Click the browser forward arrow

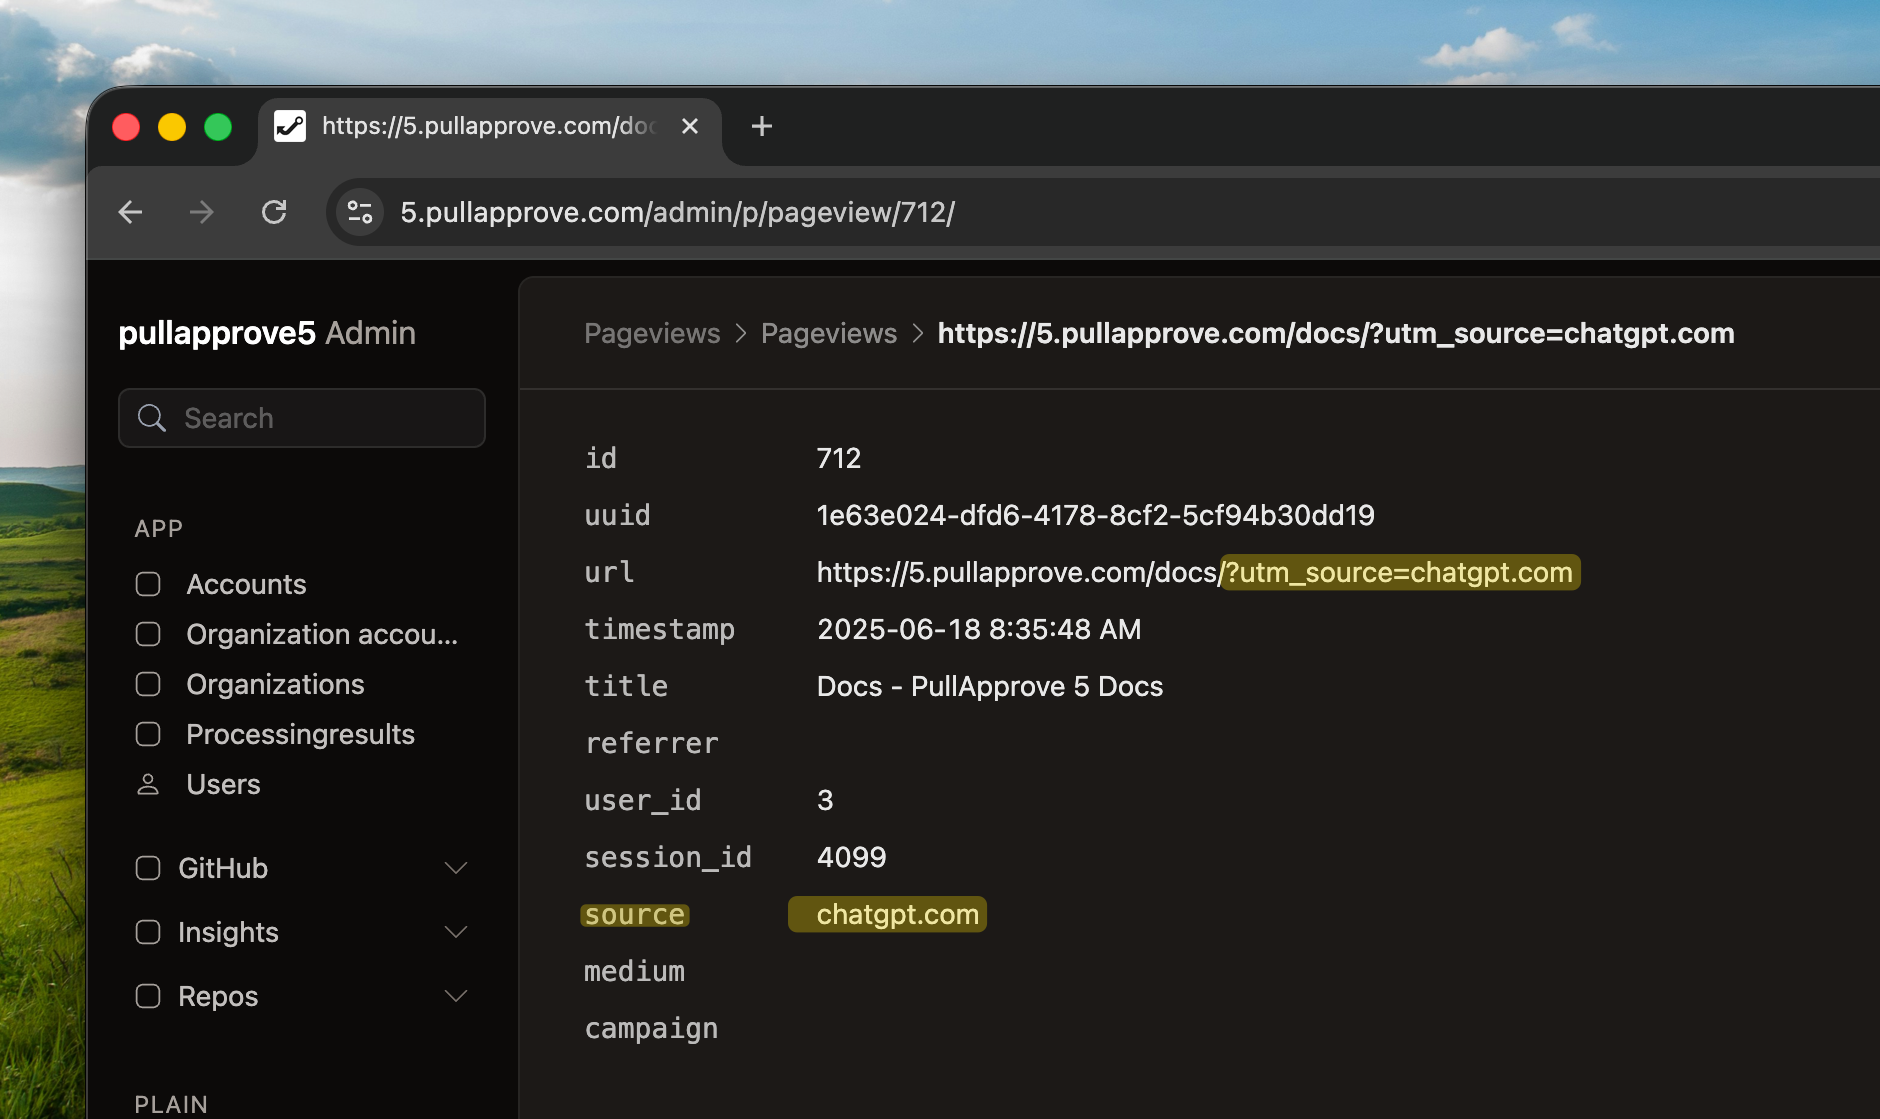click(x=202, y=212)
